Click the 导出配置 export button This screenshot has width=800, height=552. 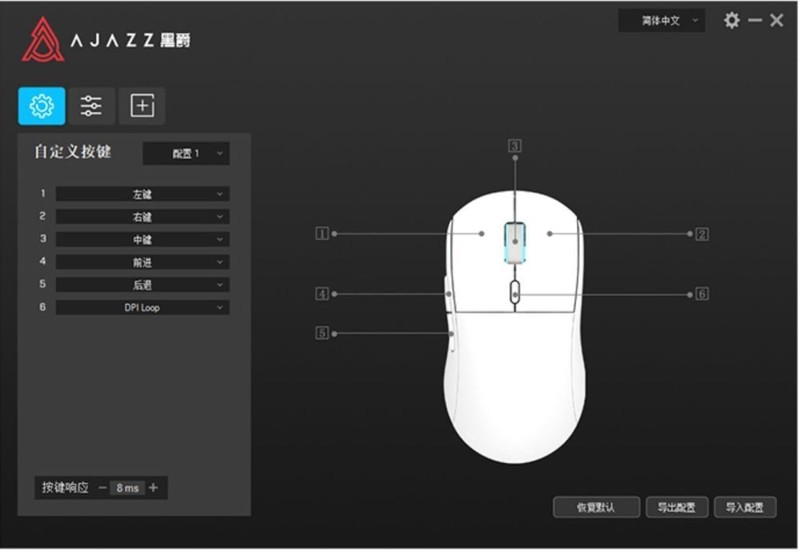tap(677, 508)
